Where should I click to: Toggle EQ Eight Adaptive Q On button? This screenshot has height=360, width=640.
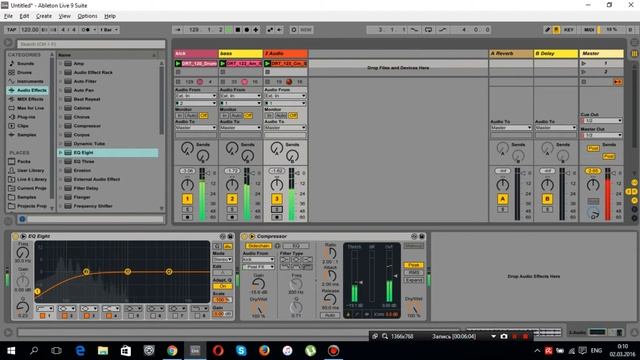pos(222,287)
